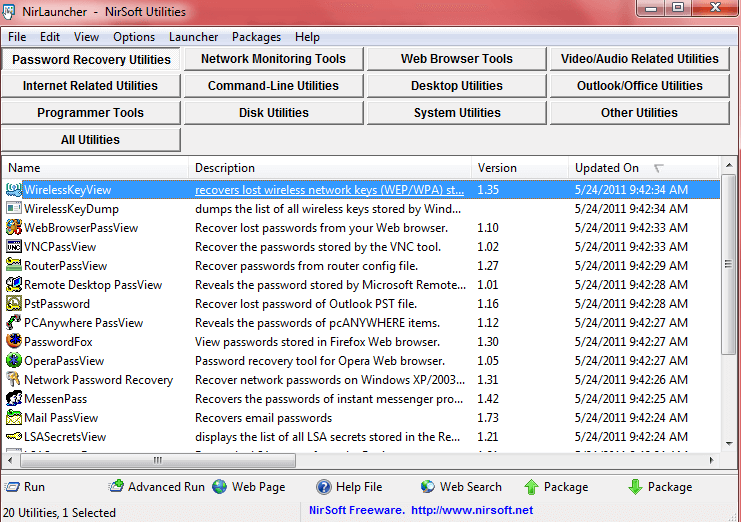Viewport: 741px width, 522px height.
Task: Click the Mail PassView row icon
Action: 14,417
